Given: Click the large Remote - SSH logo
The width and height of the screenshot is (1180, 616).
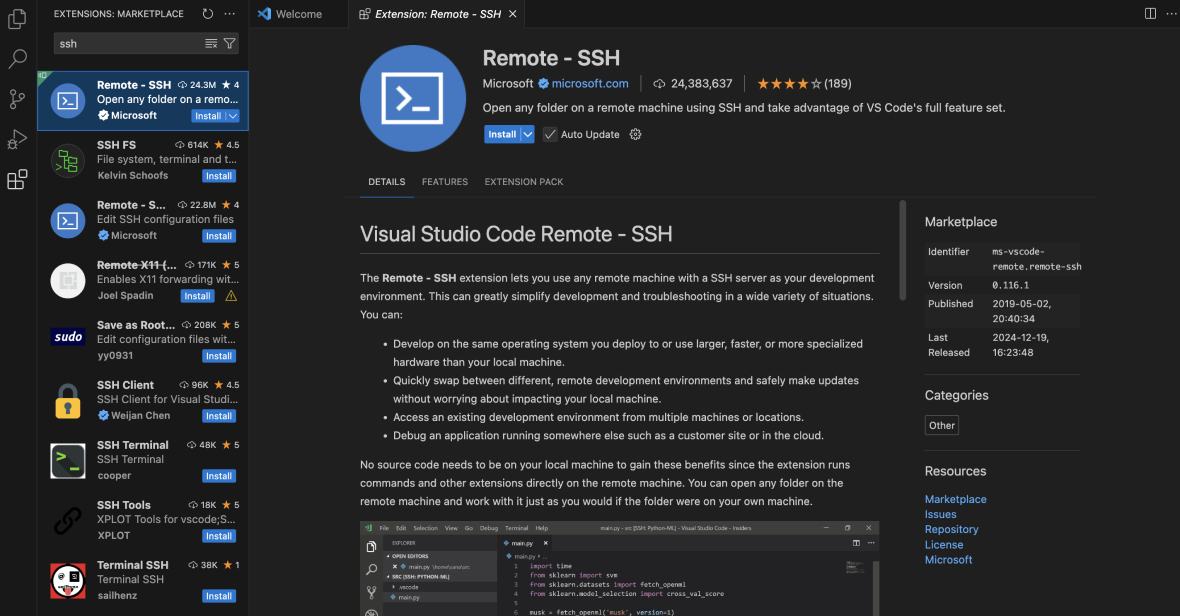Looking at the screenshot, I should click(412, 98).
